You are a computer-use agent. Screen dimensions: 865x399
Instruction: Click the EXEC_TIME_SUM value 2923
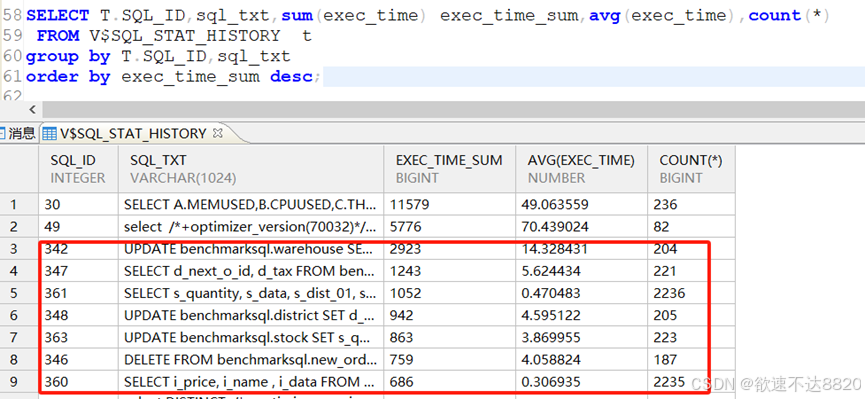click(x=450, y=249)
